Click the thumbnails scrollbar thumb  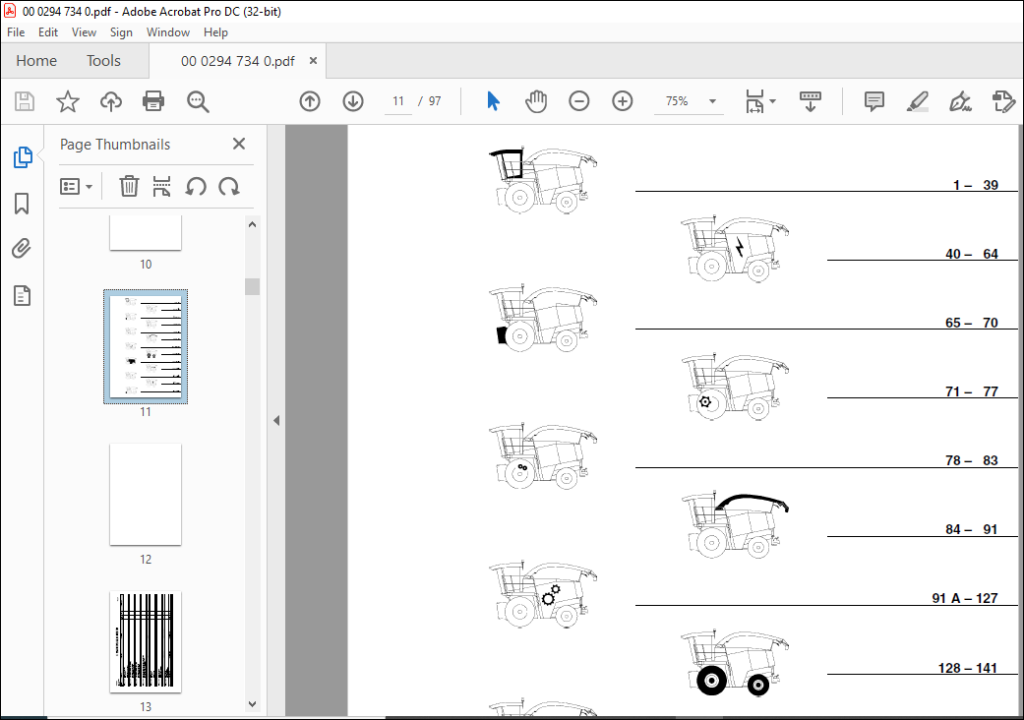252,287
